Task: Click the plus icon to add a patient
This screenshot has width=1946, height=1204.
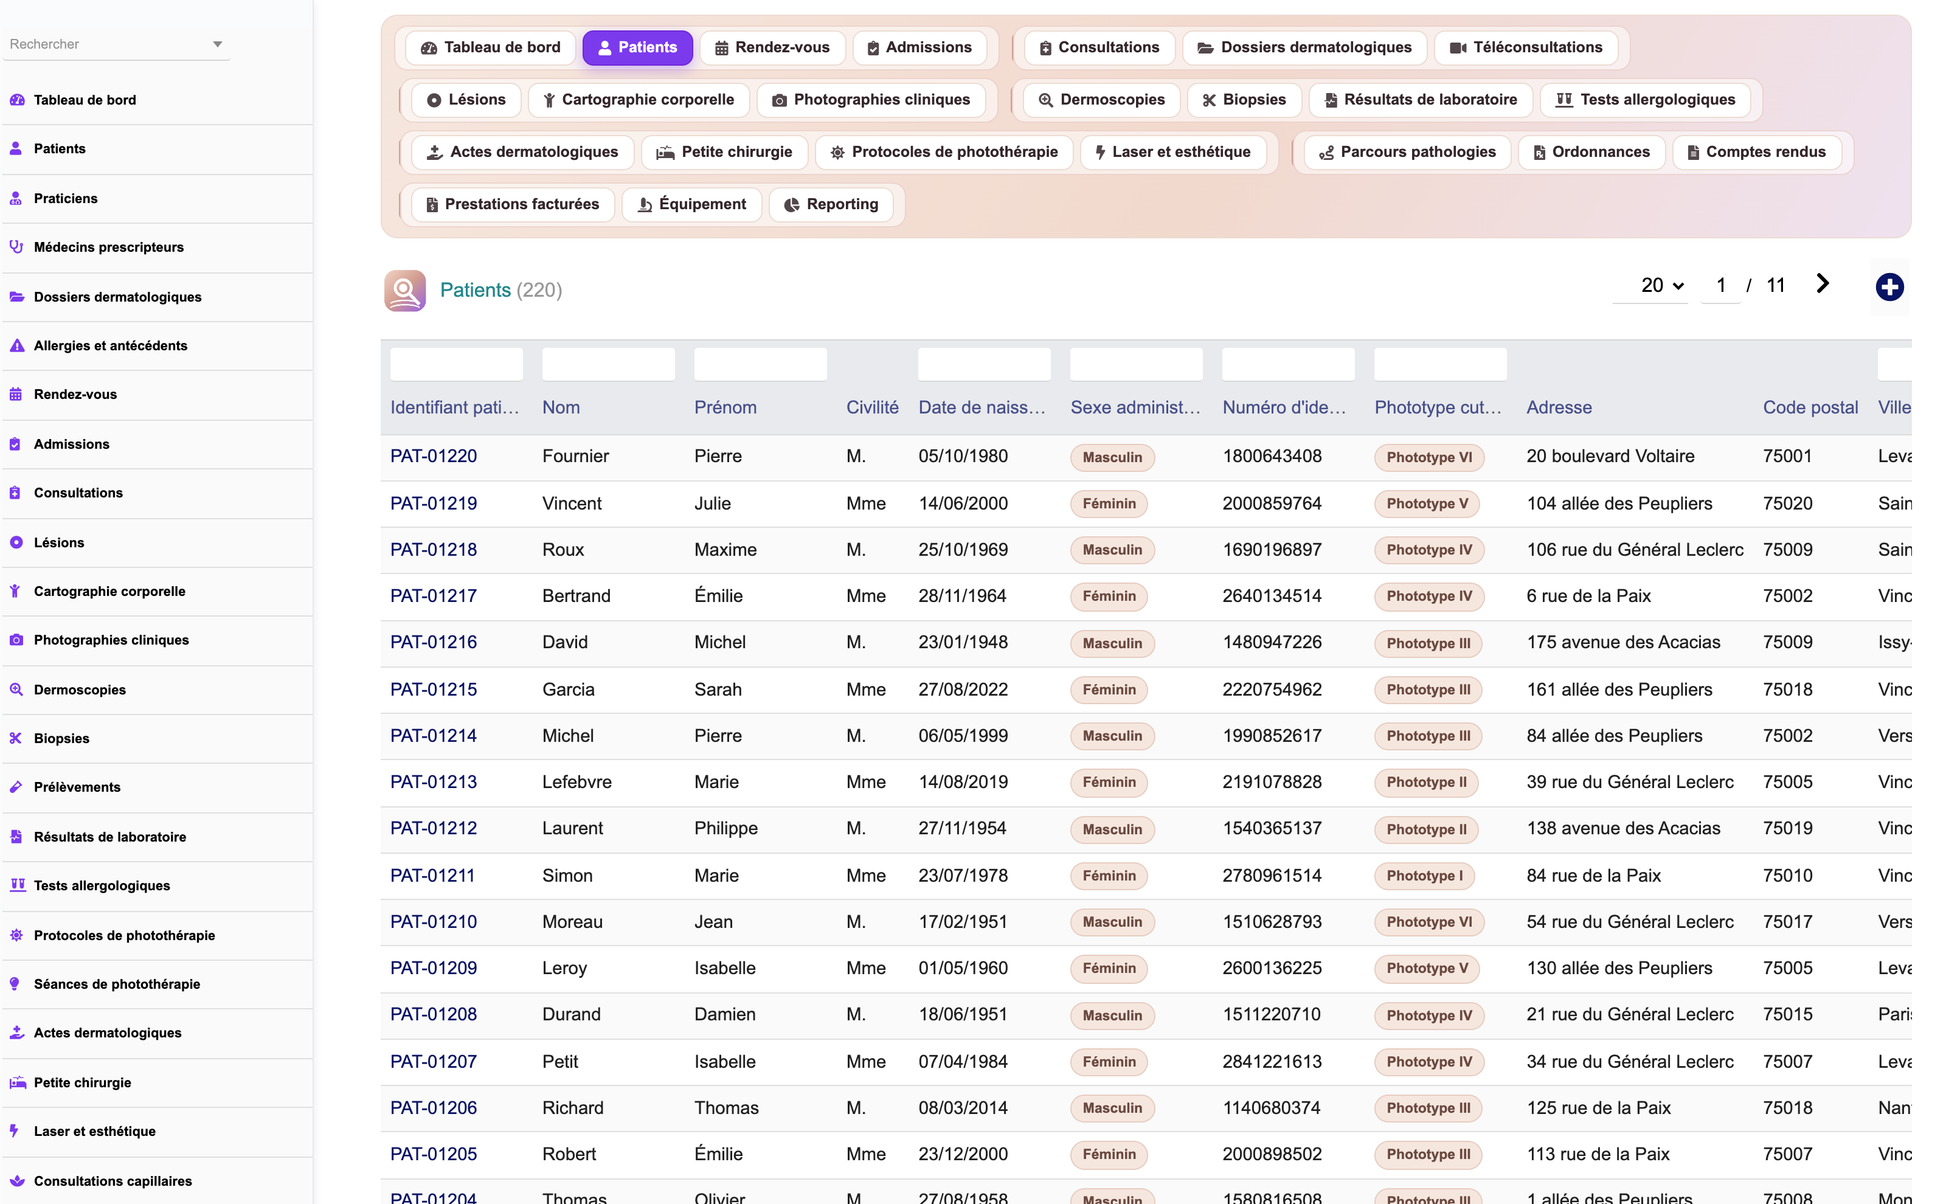Action: pyautogui.click(x=1889, y=287)
